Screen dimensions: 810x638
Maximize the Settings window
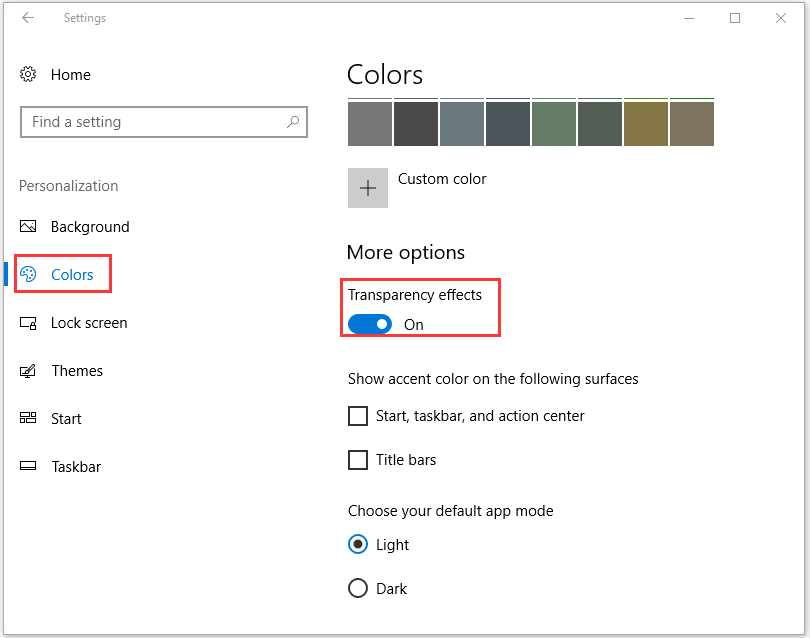point(735,18)
